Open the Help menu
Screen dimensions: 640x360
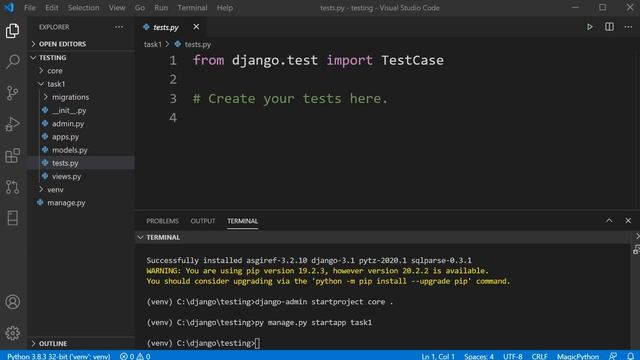(224, 8)
